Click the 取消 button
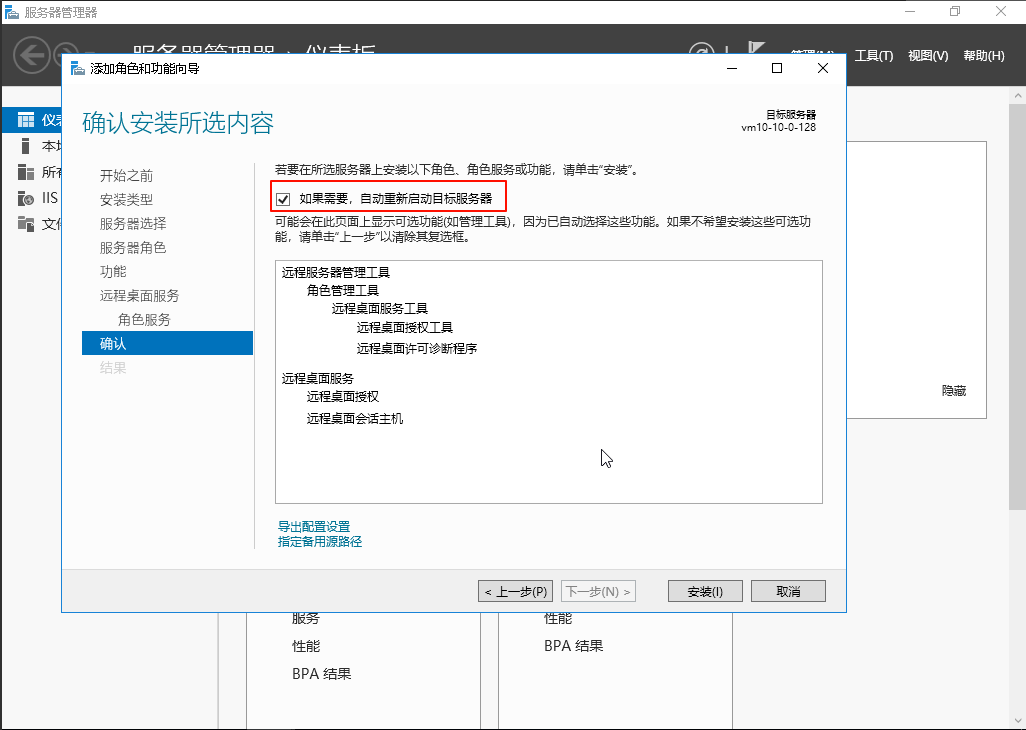1026x730 pixels. click(x=788, y=591)
